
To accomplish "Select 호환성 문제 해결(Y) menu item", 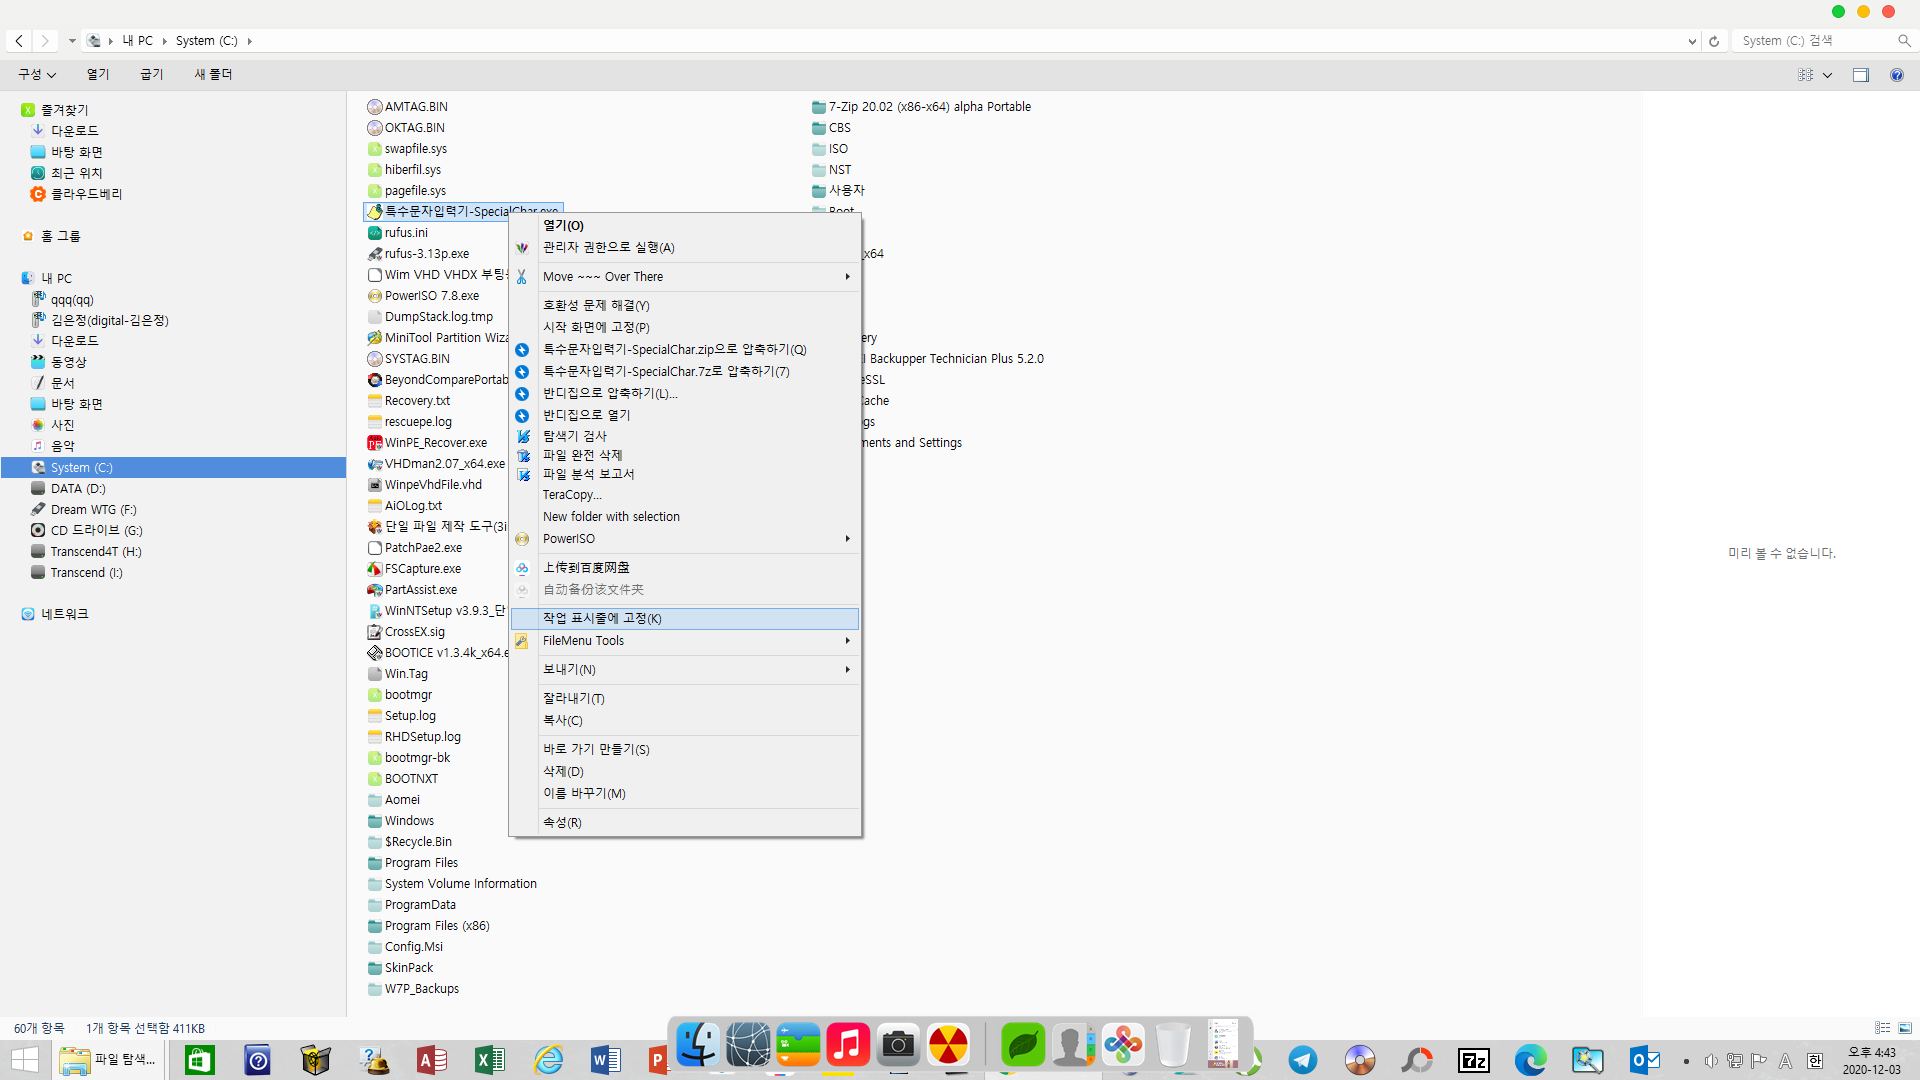I will coord(685,306).
